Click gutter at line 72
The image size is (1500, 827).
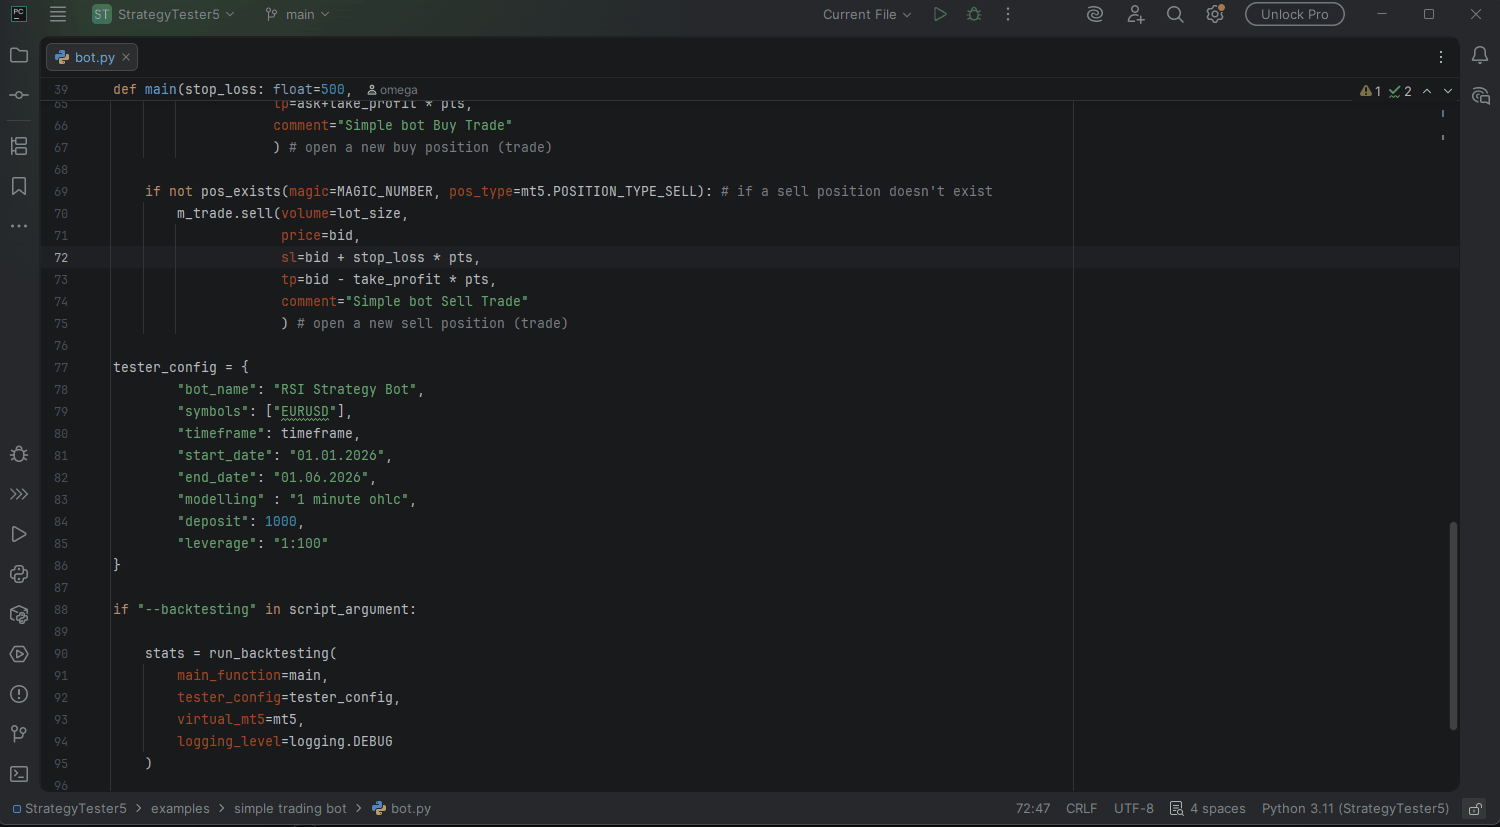pyautogui.click(x=61, y=257)
